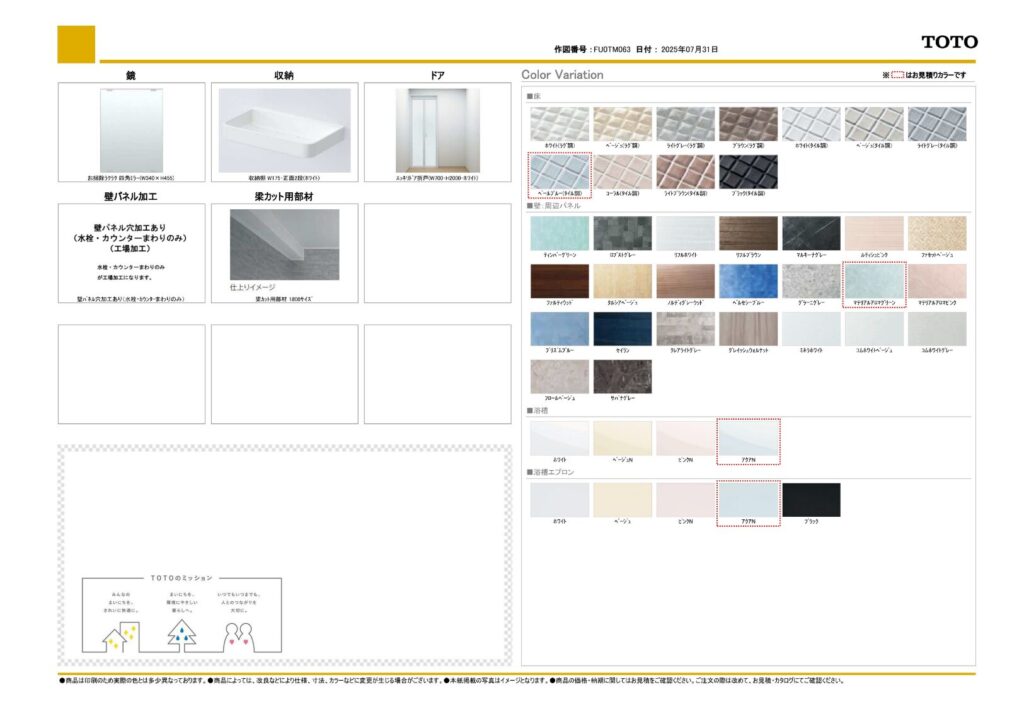The image size is (1024, 709).
Task: Select the mirror product image
Action: click(131, 130)
